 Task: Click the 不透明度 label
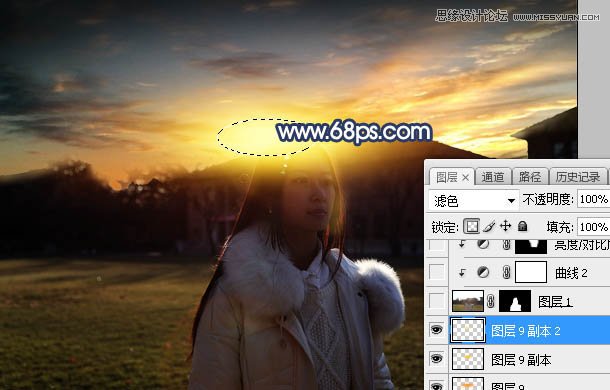pyautogui.click(x=548, y=200)
